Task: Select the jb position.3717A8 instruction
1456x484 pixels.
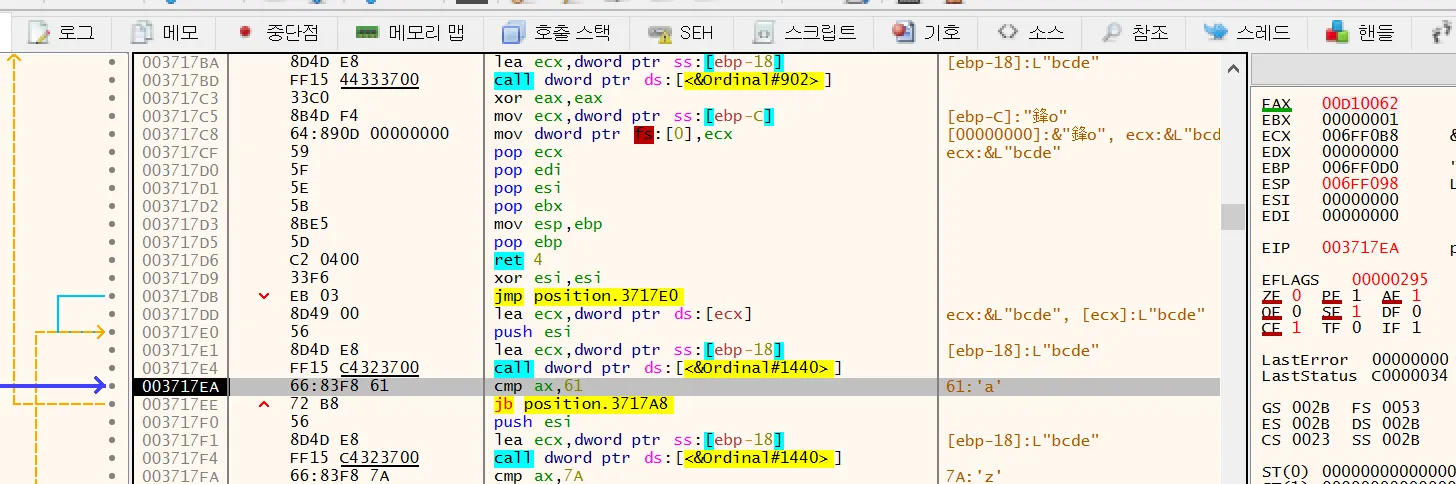Action: 582,404
